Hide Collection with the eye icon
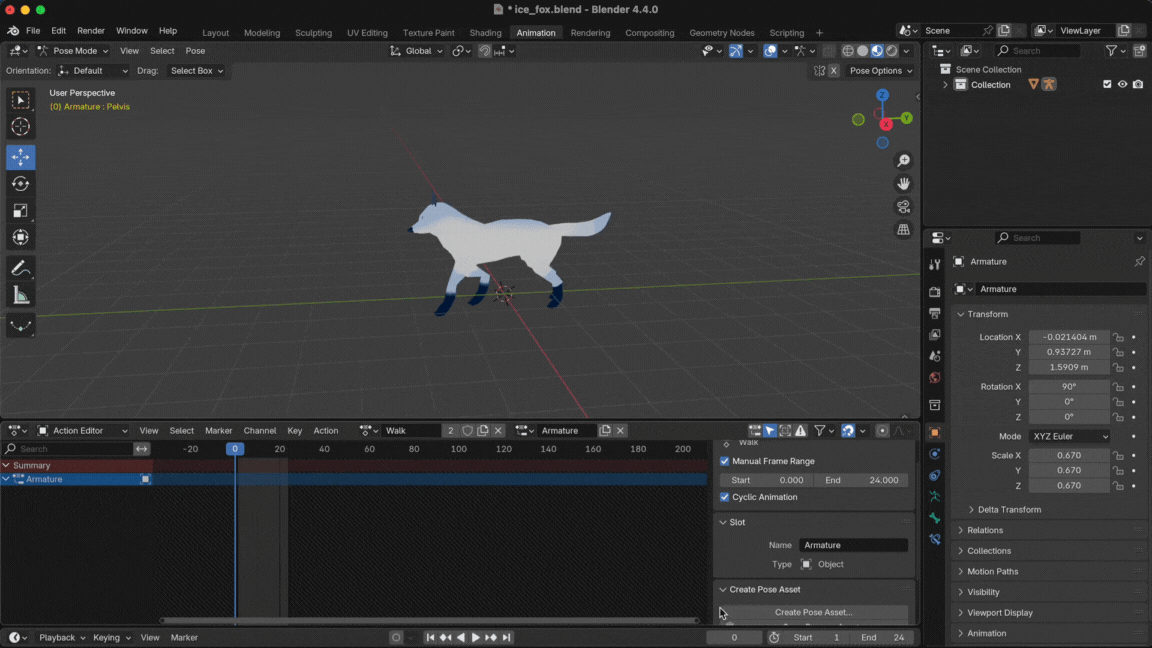 tap(1122, 84)
